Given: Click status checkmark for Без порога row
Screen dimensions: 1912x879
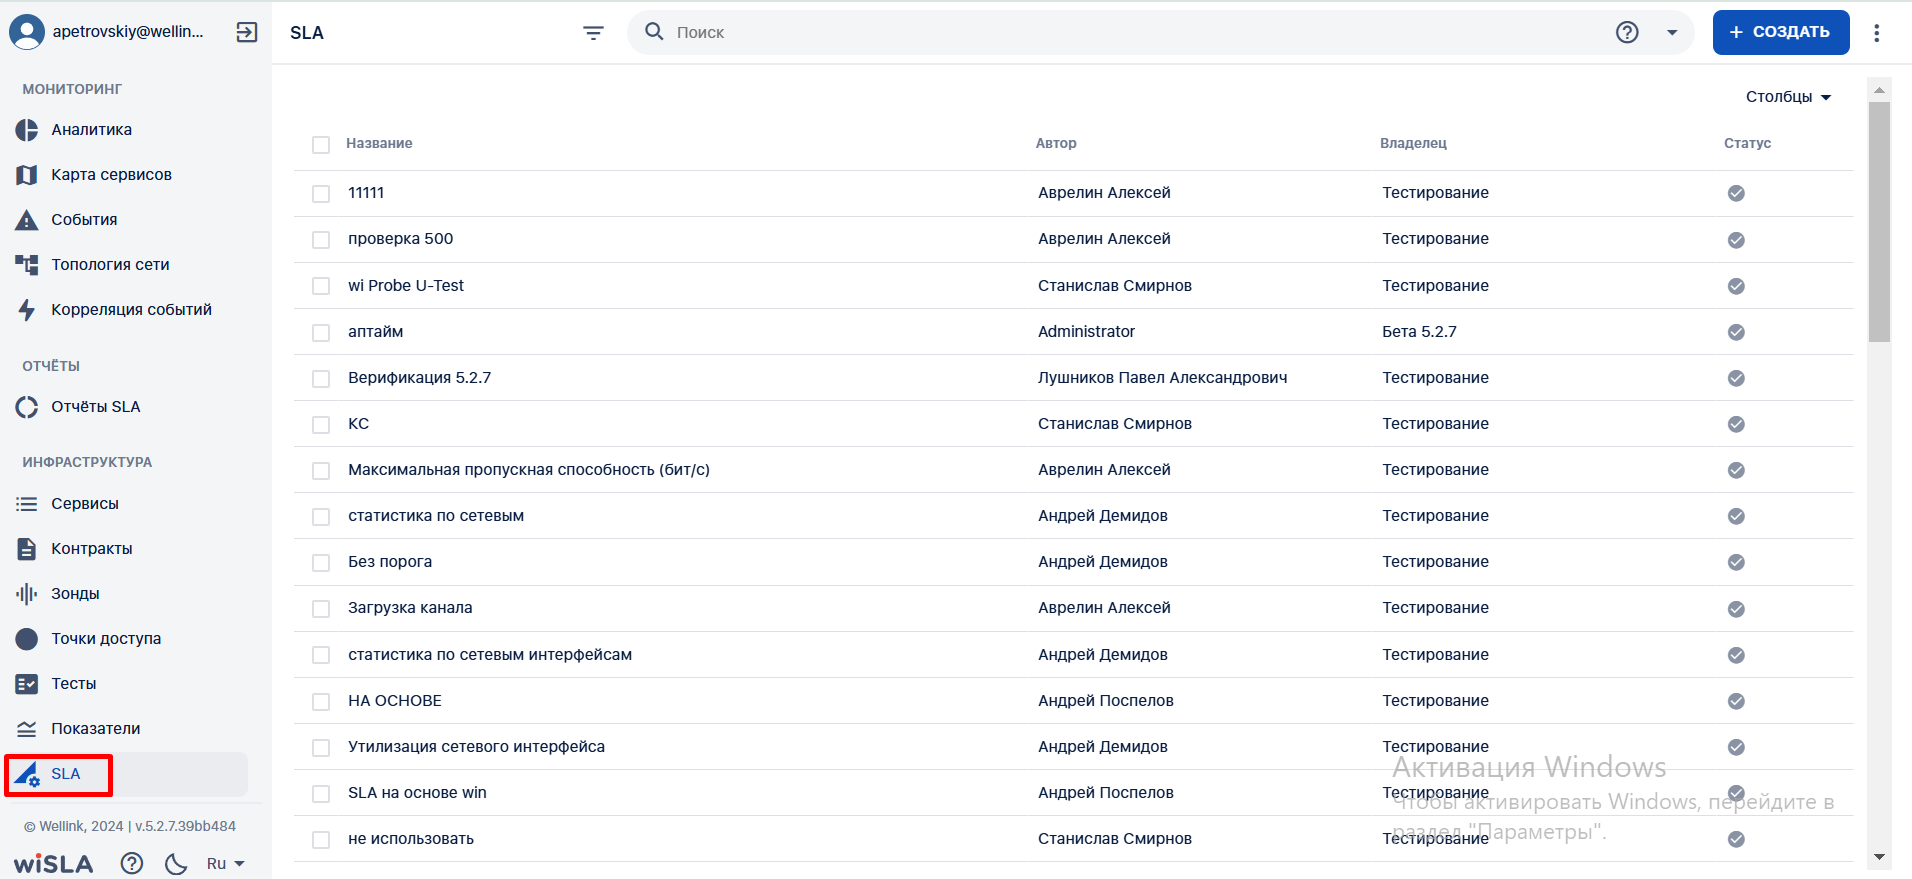Looking at the screenshot, I should (x=1736, y=562).
